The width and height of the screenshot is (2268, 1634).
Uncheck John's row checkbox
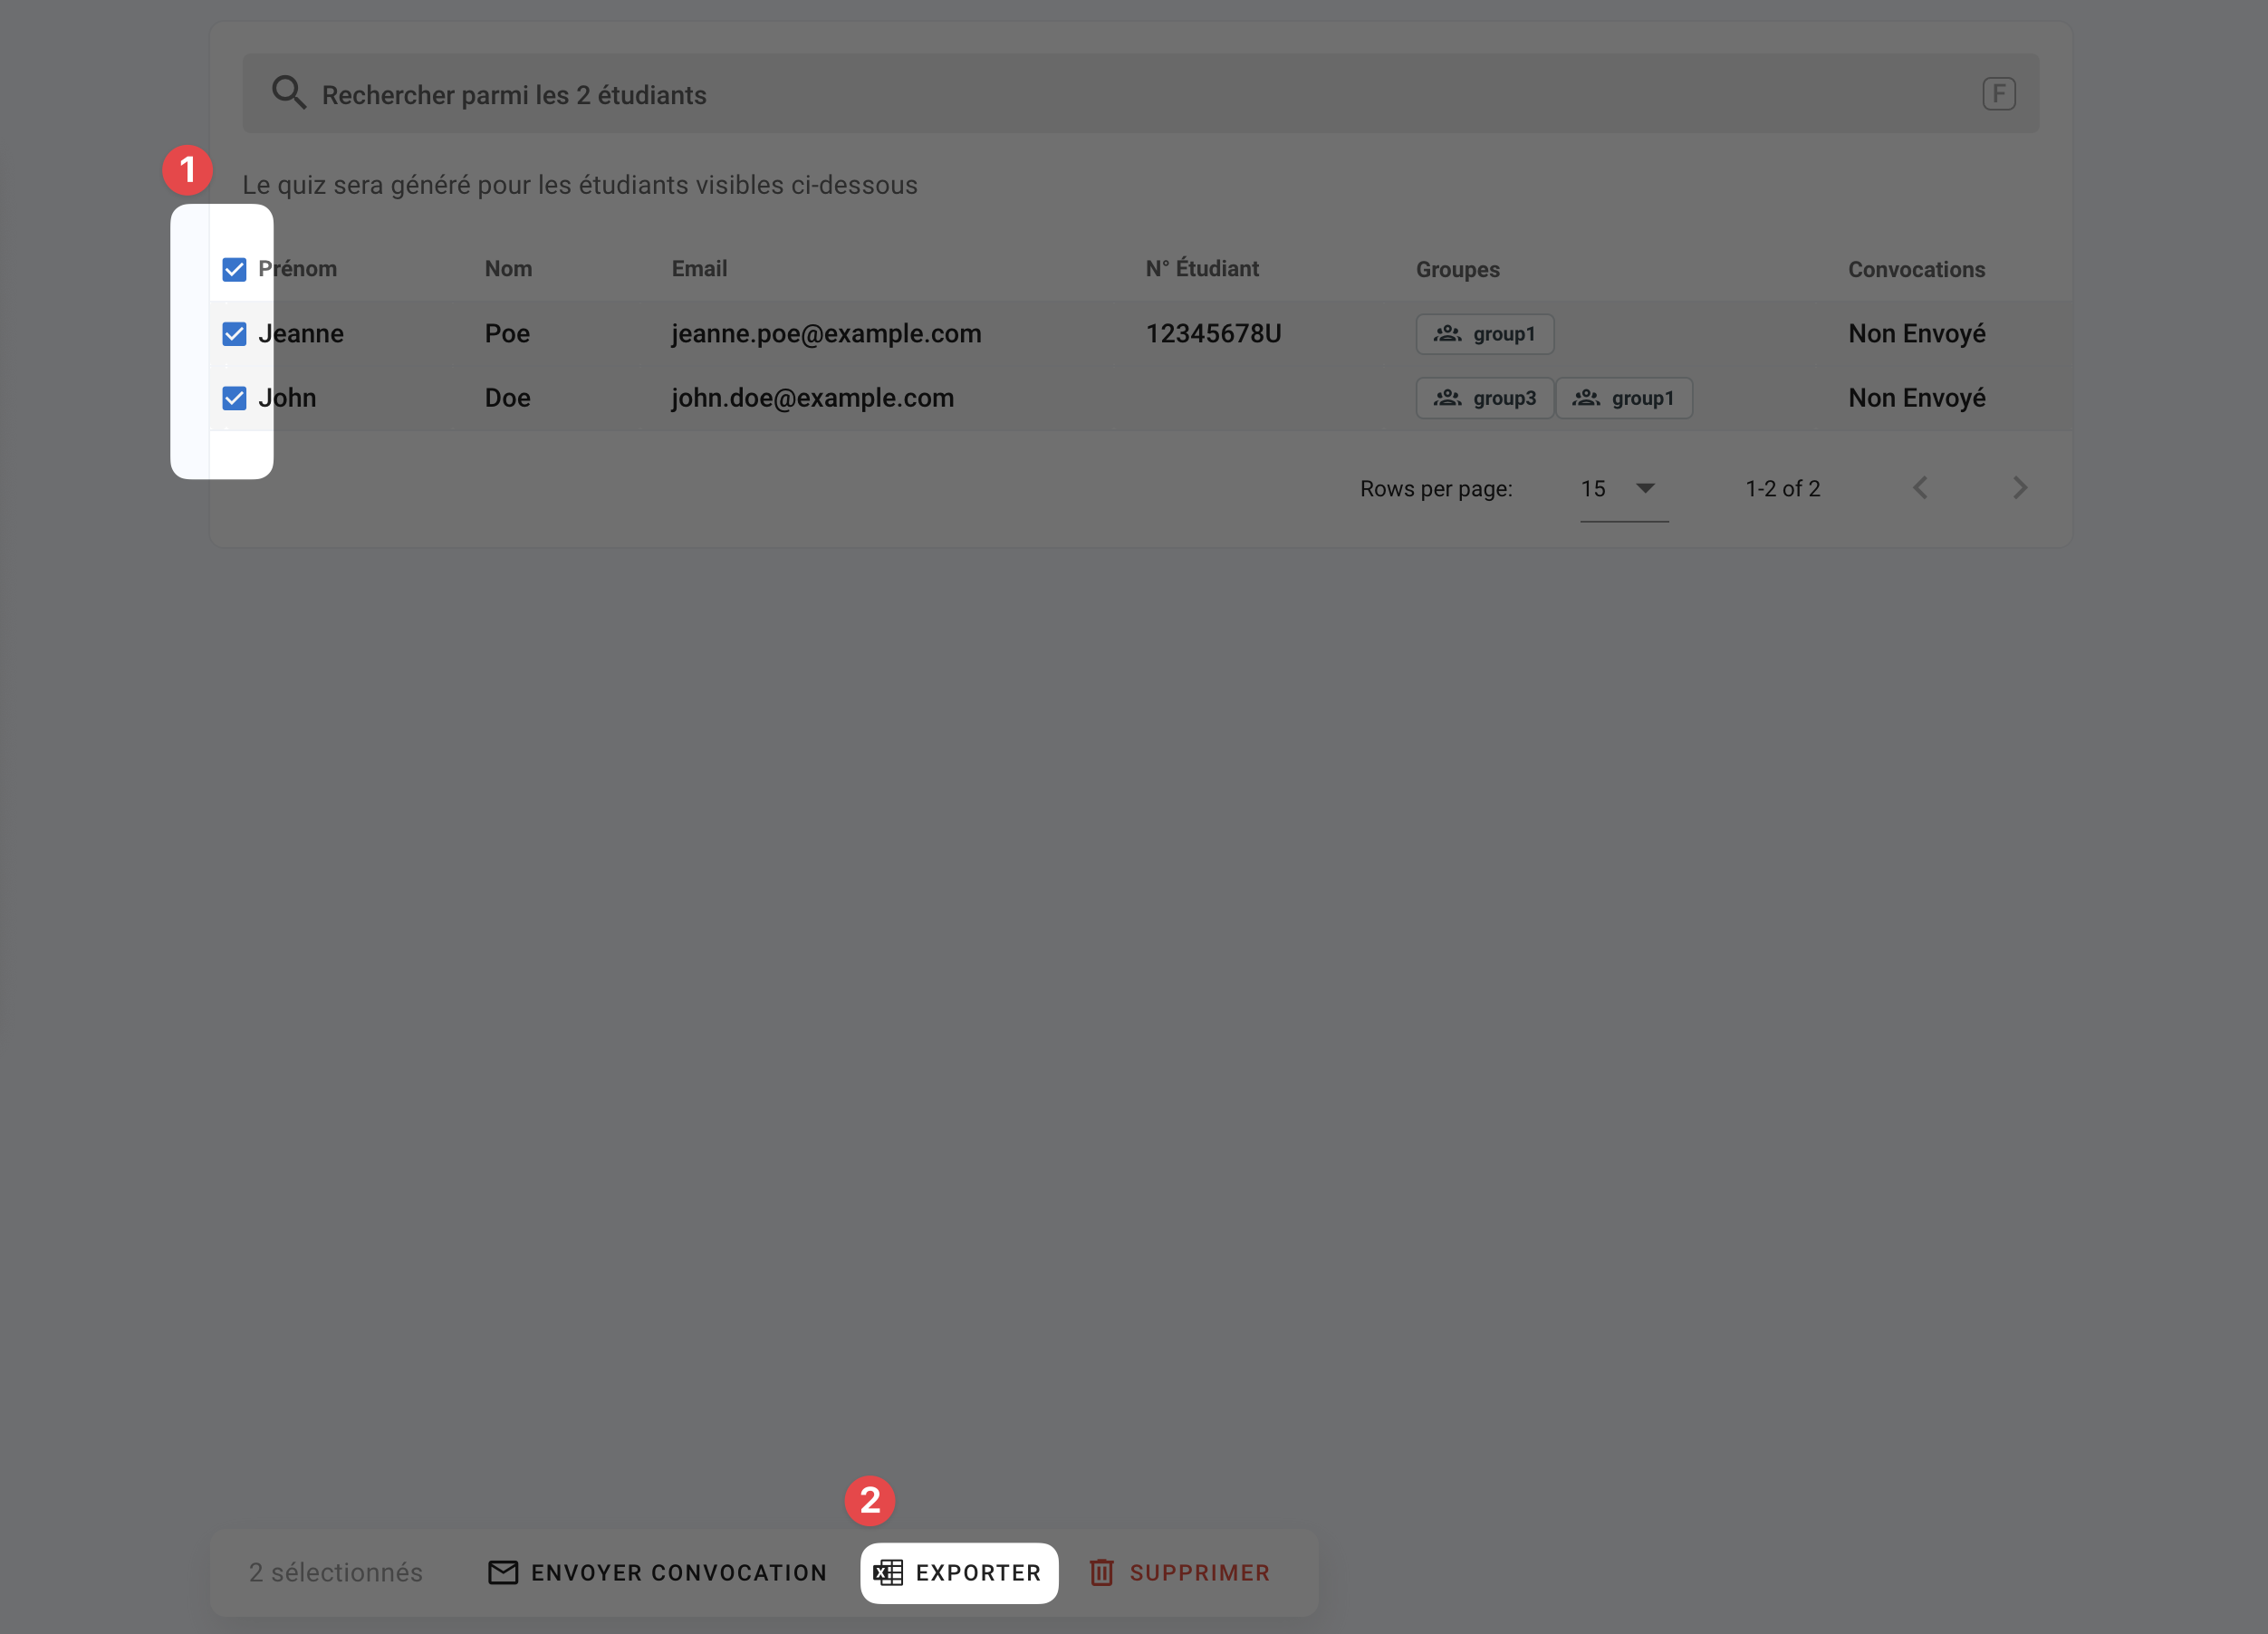click(234, 398)
